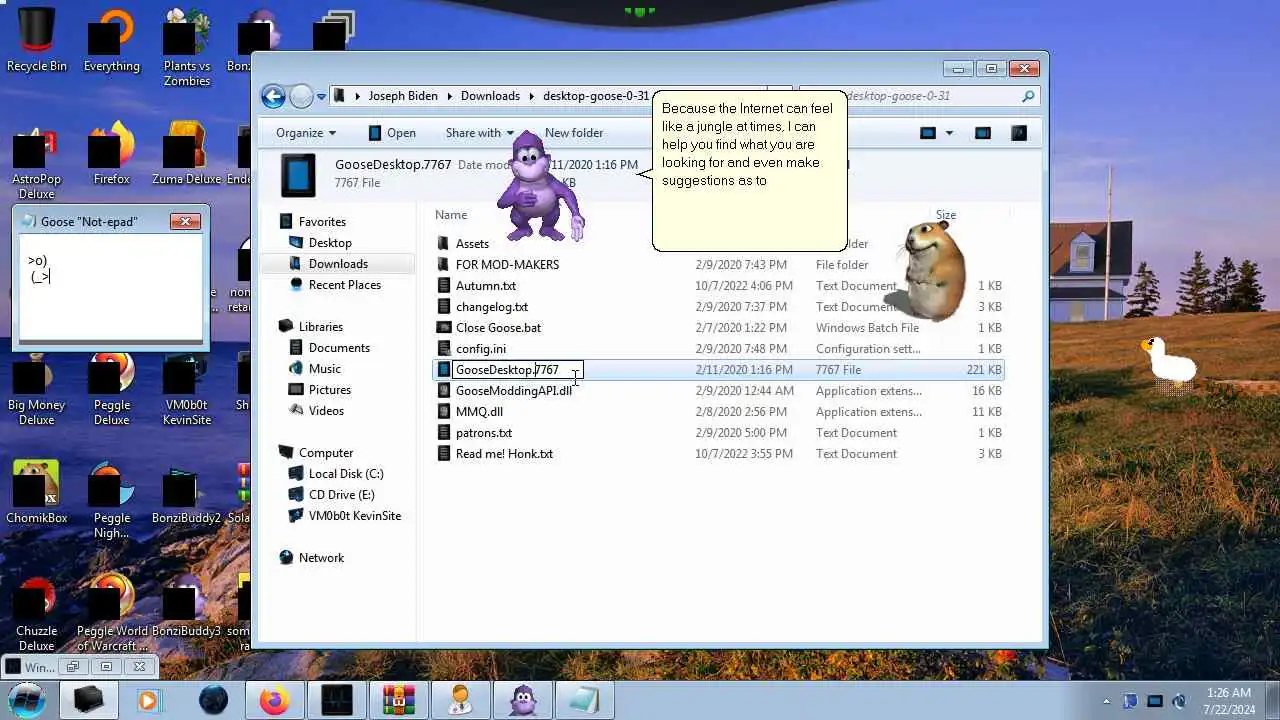Viewport: 1280px width, 720px height.
Task: Open the Peggle Deluxe desktop shortcut
Action: tap(111, 387)
